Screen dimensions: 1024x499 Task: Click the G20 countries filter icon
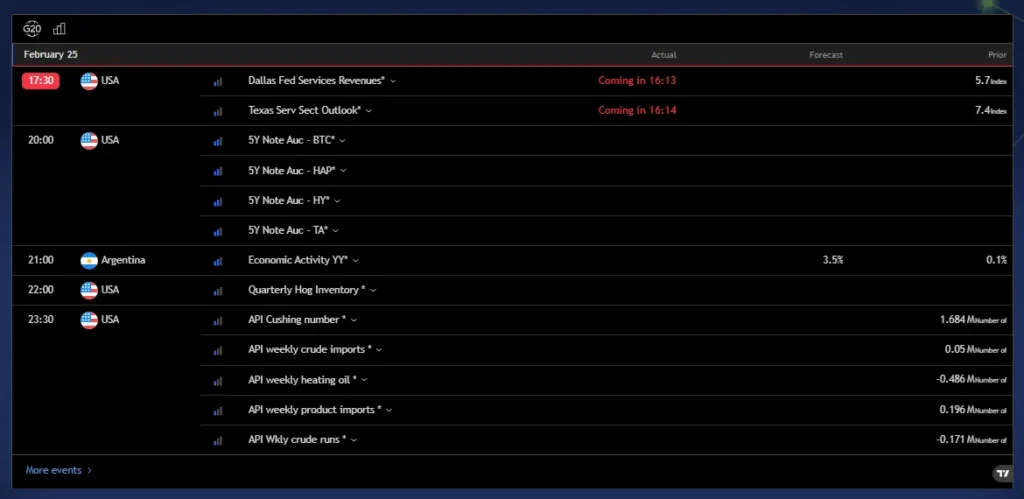pyautogui.click(x=32, y=29)
